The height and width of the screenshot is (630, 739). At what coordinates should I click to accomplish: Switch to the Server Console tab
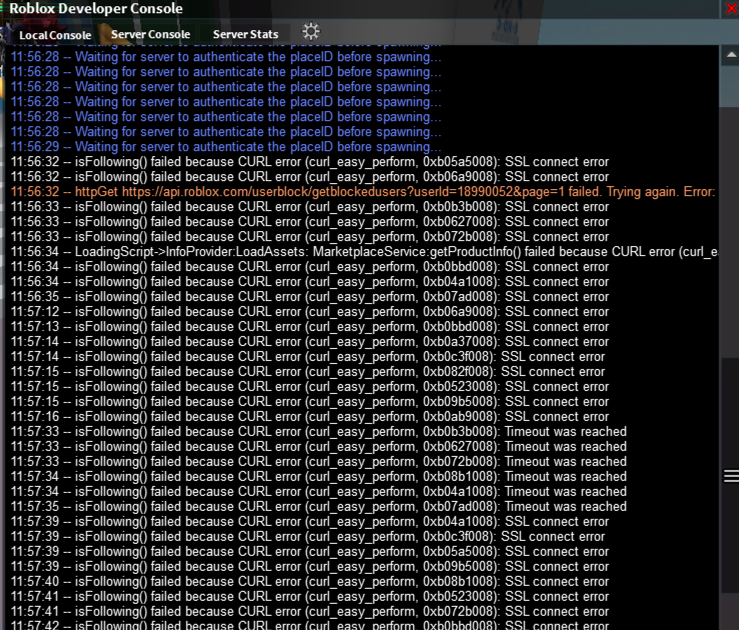(150, 34)
